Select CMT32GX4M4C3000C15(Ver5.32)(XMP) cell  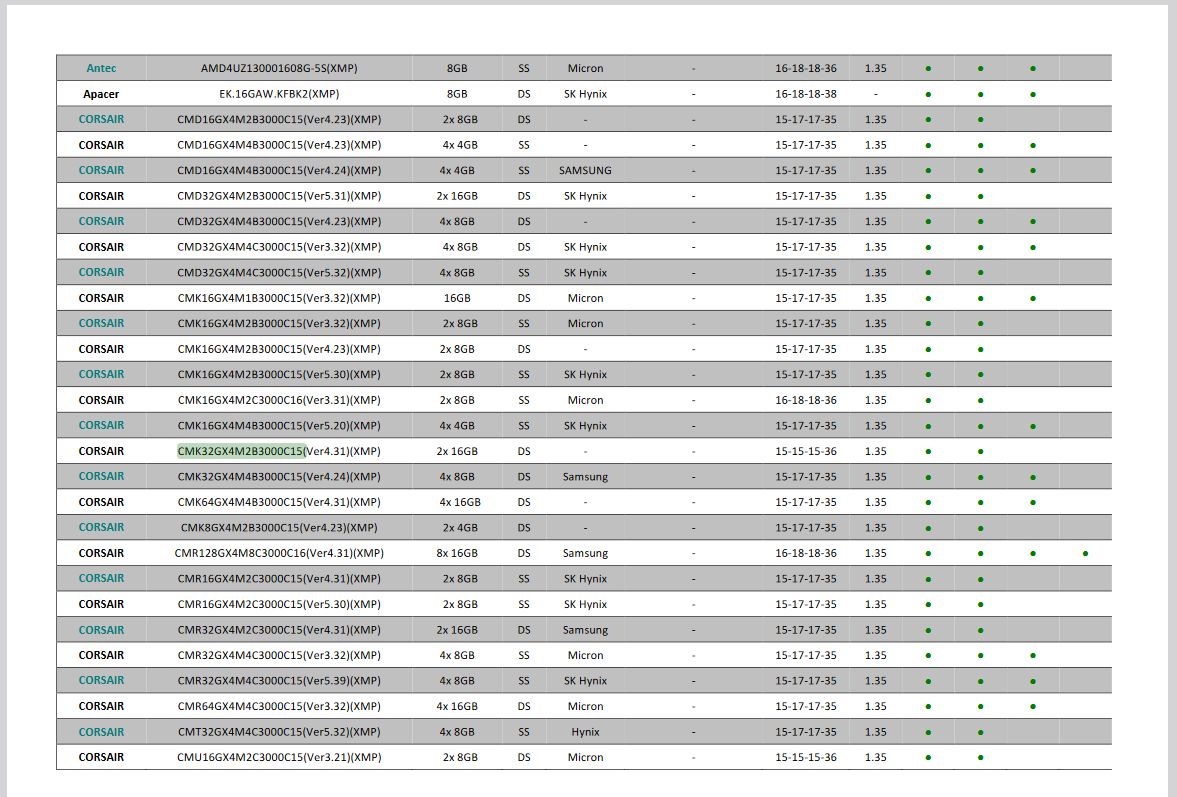(x=279, y=732)
